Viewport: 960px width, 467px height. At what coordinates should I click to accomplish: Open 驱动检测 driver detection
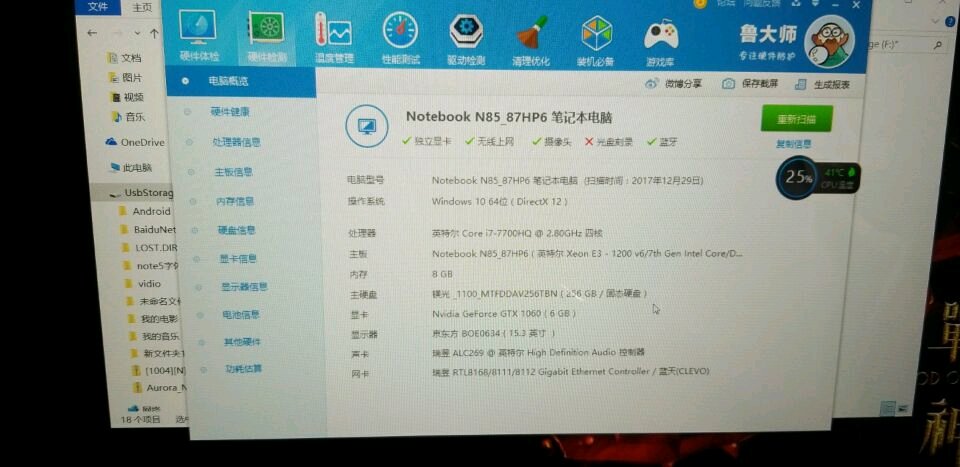466,39
